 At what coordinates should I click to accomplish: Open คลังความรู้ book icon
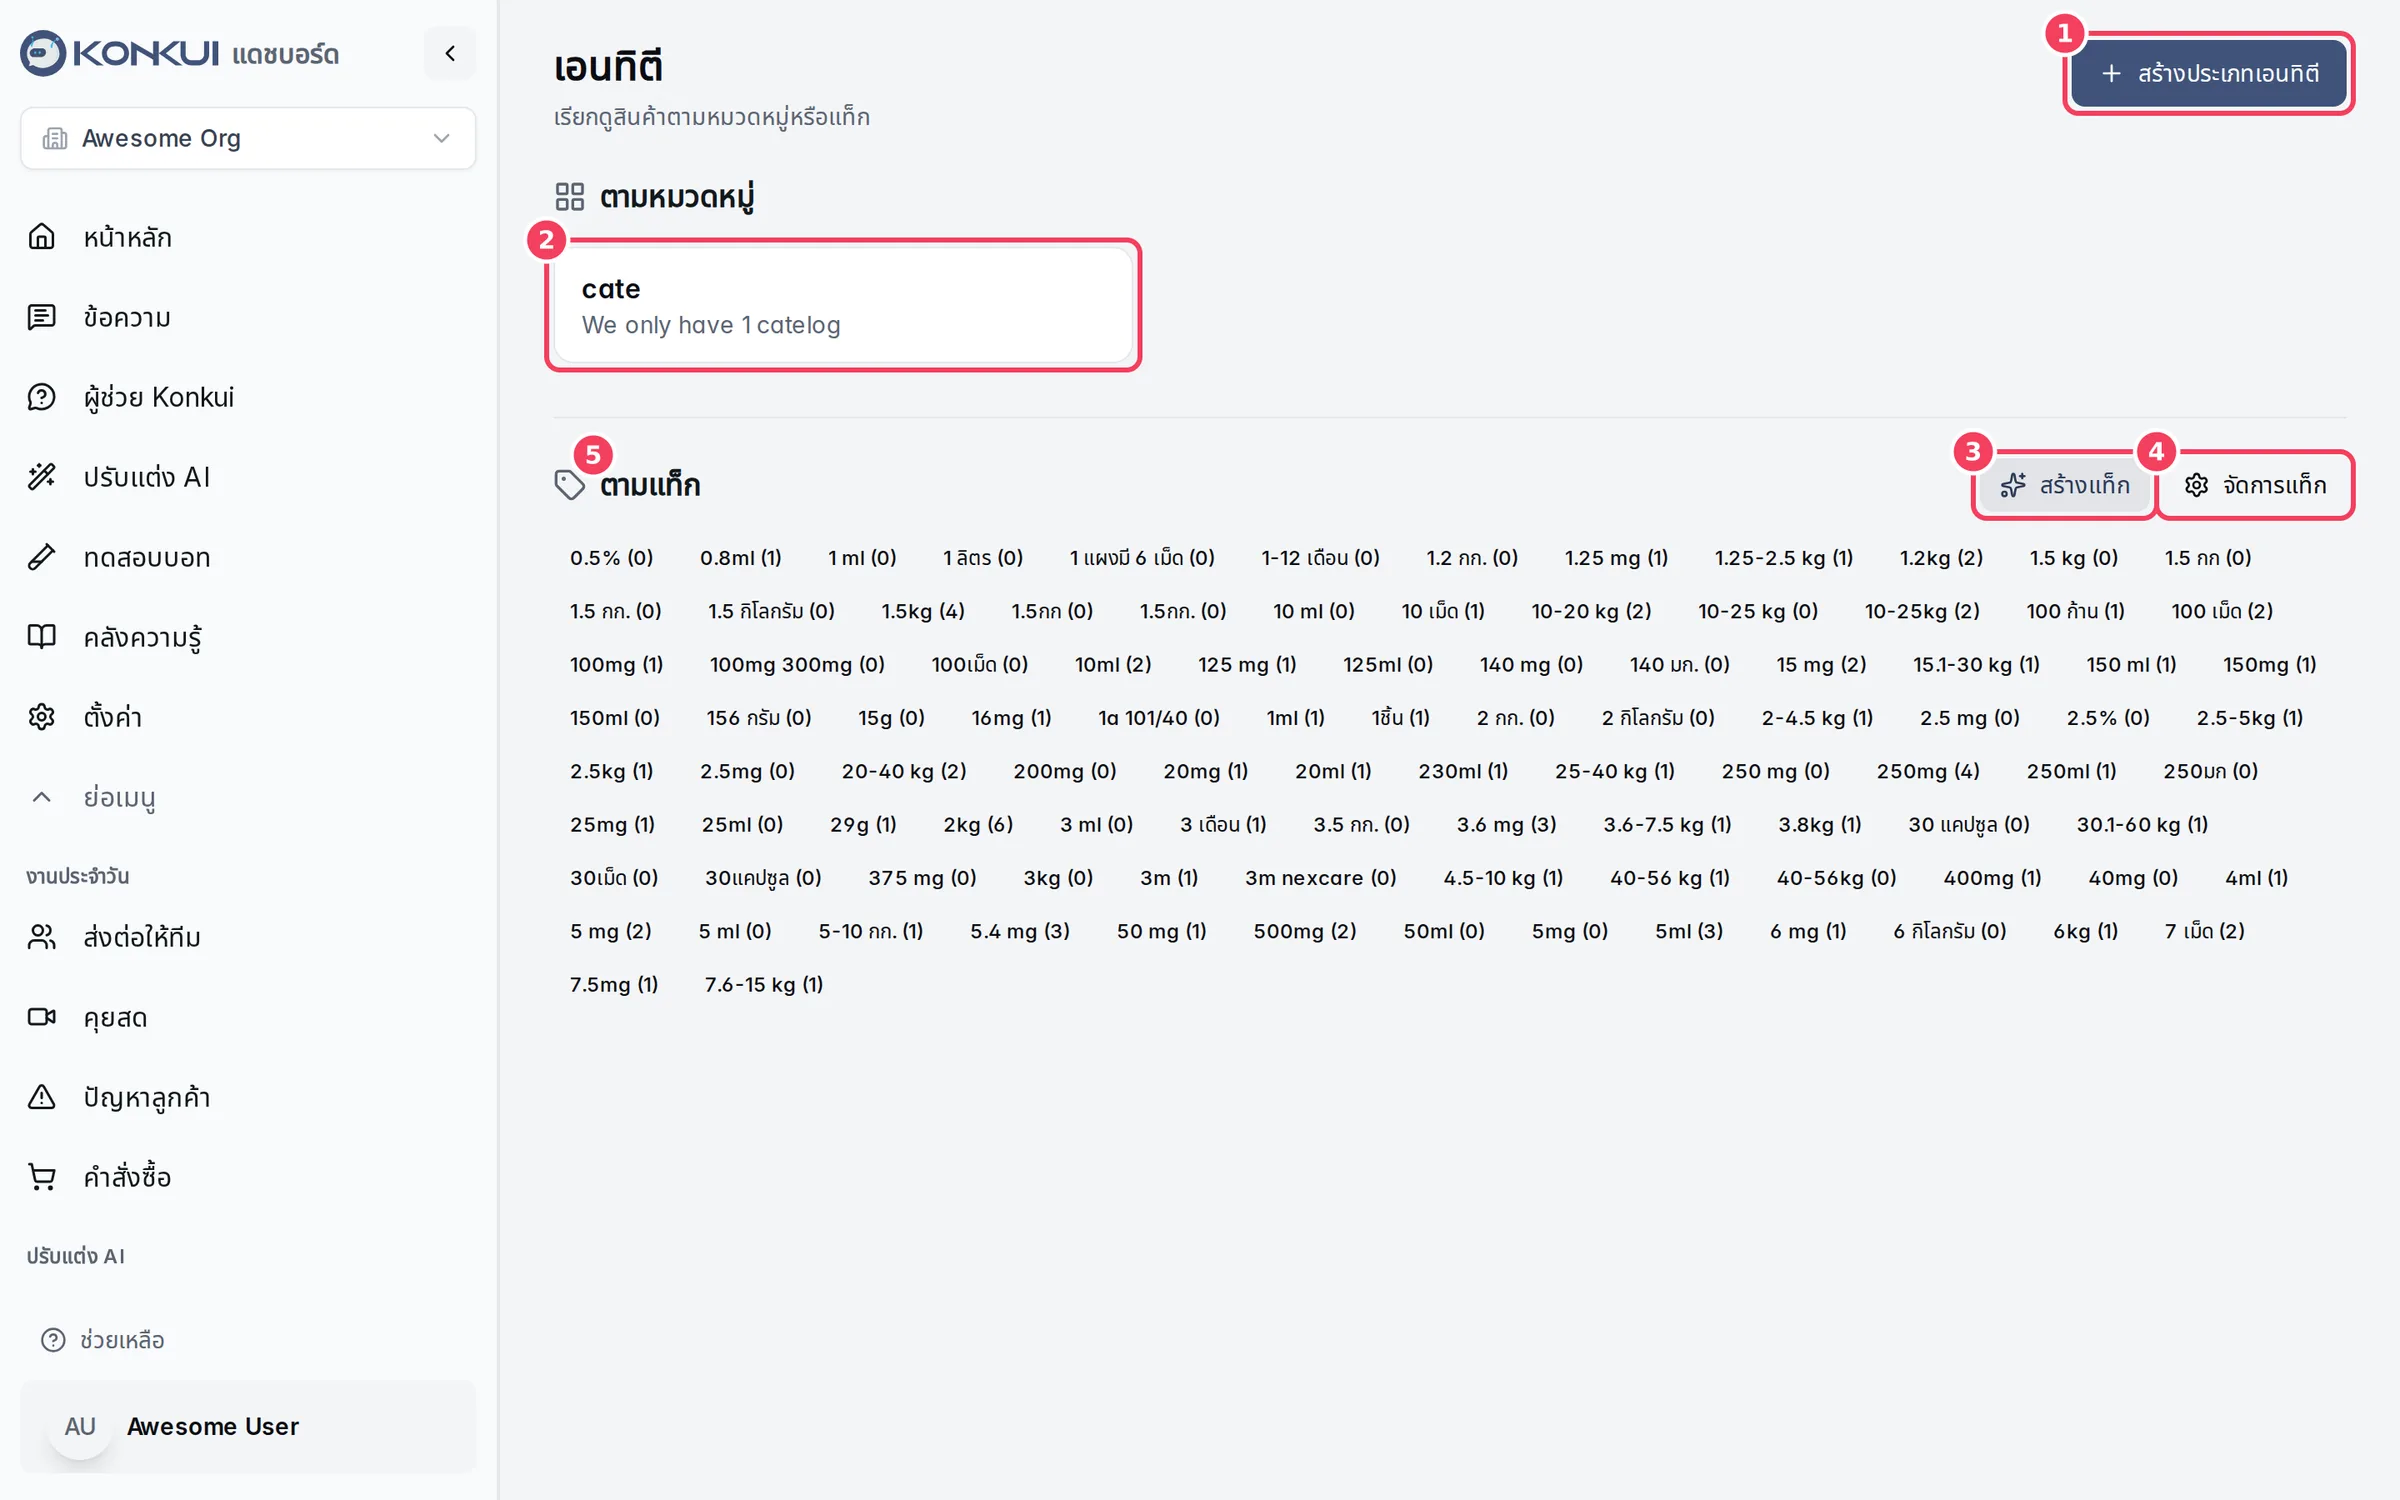[41, 637]
